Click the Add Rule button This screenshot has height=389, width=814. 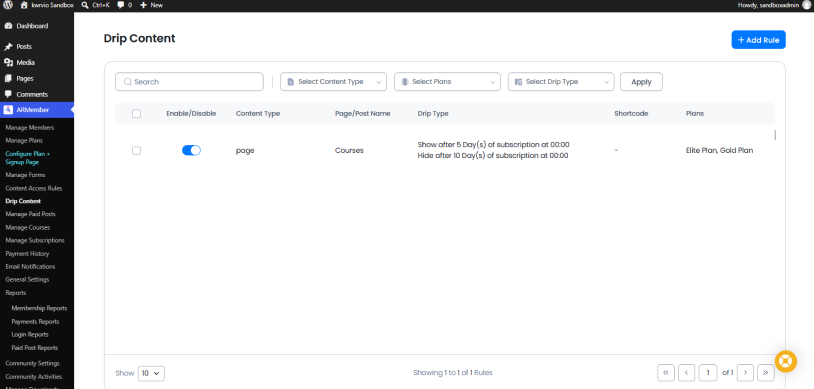[758, 40]
